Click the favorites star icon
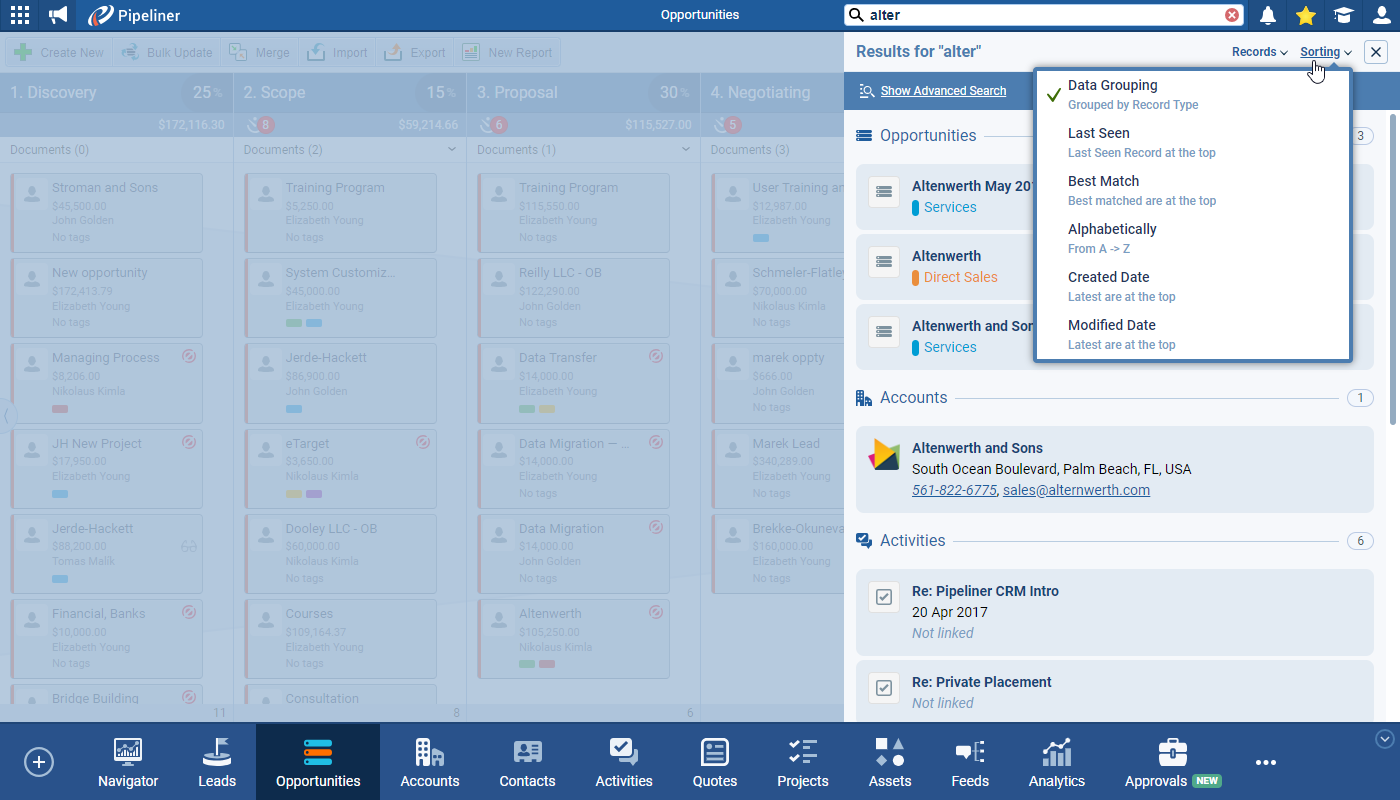 point(1305,15)
